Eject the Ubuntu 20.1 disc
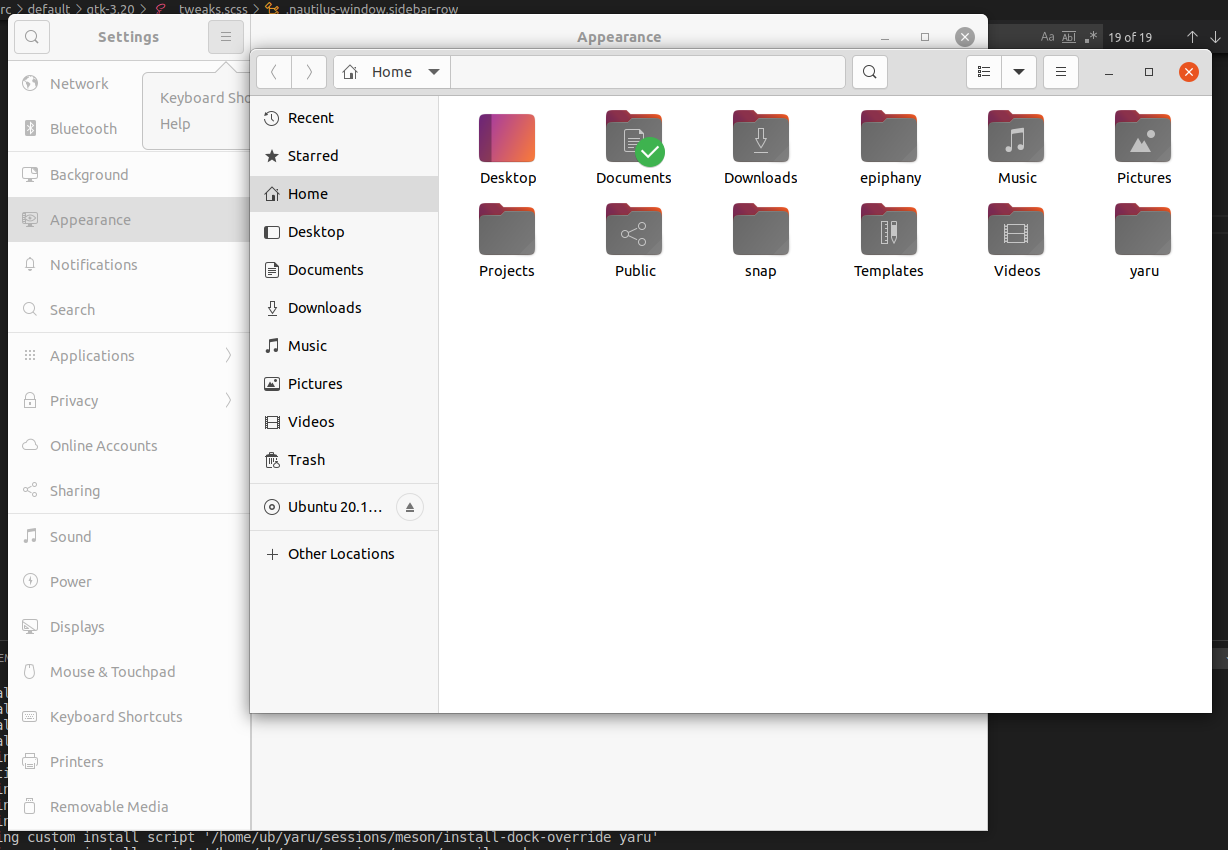Image resolution: width=1228 pixels, height=850 pixels. pyautogui.click(x=410, y=507)
